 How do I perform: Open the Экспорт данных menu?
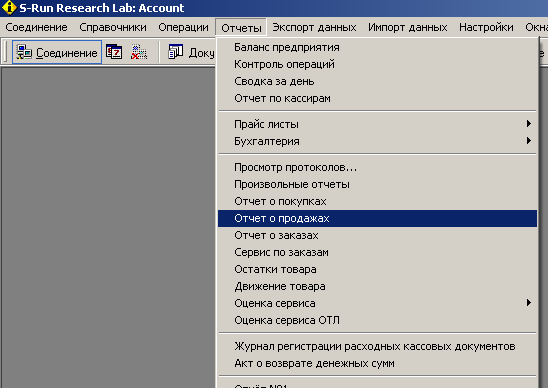314,27
